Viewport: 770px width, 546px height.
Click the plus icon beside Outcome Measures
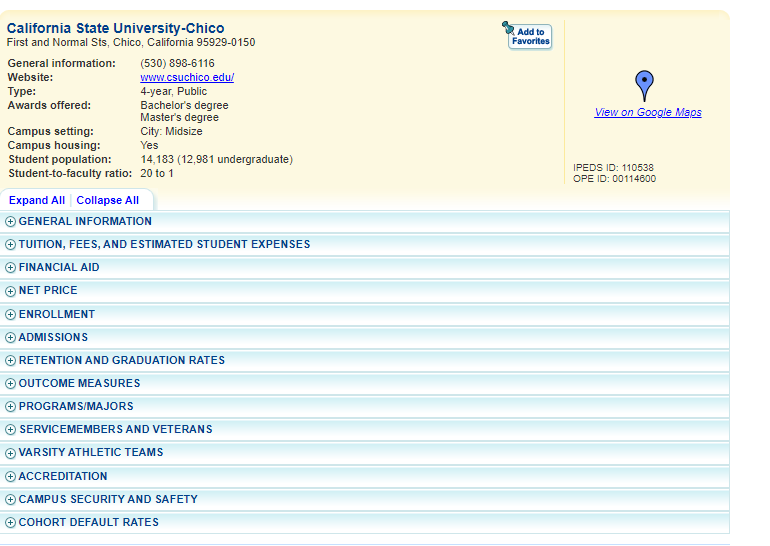tap(10, 383)
